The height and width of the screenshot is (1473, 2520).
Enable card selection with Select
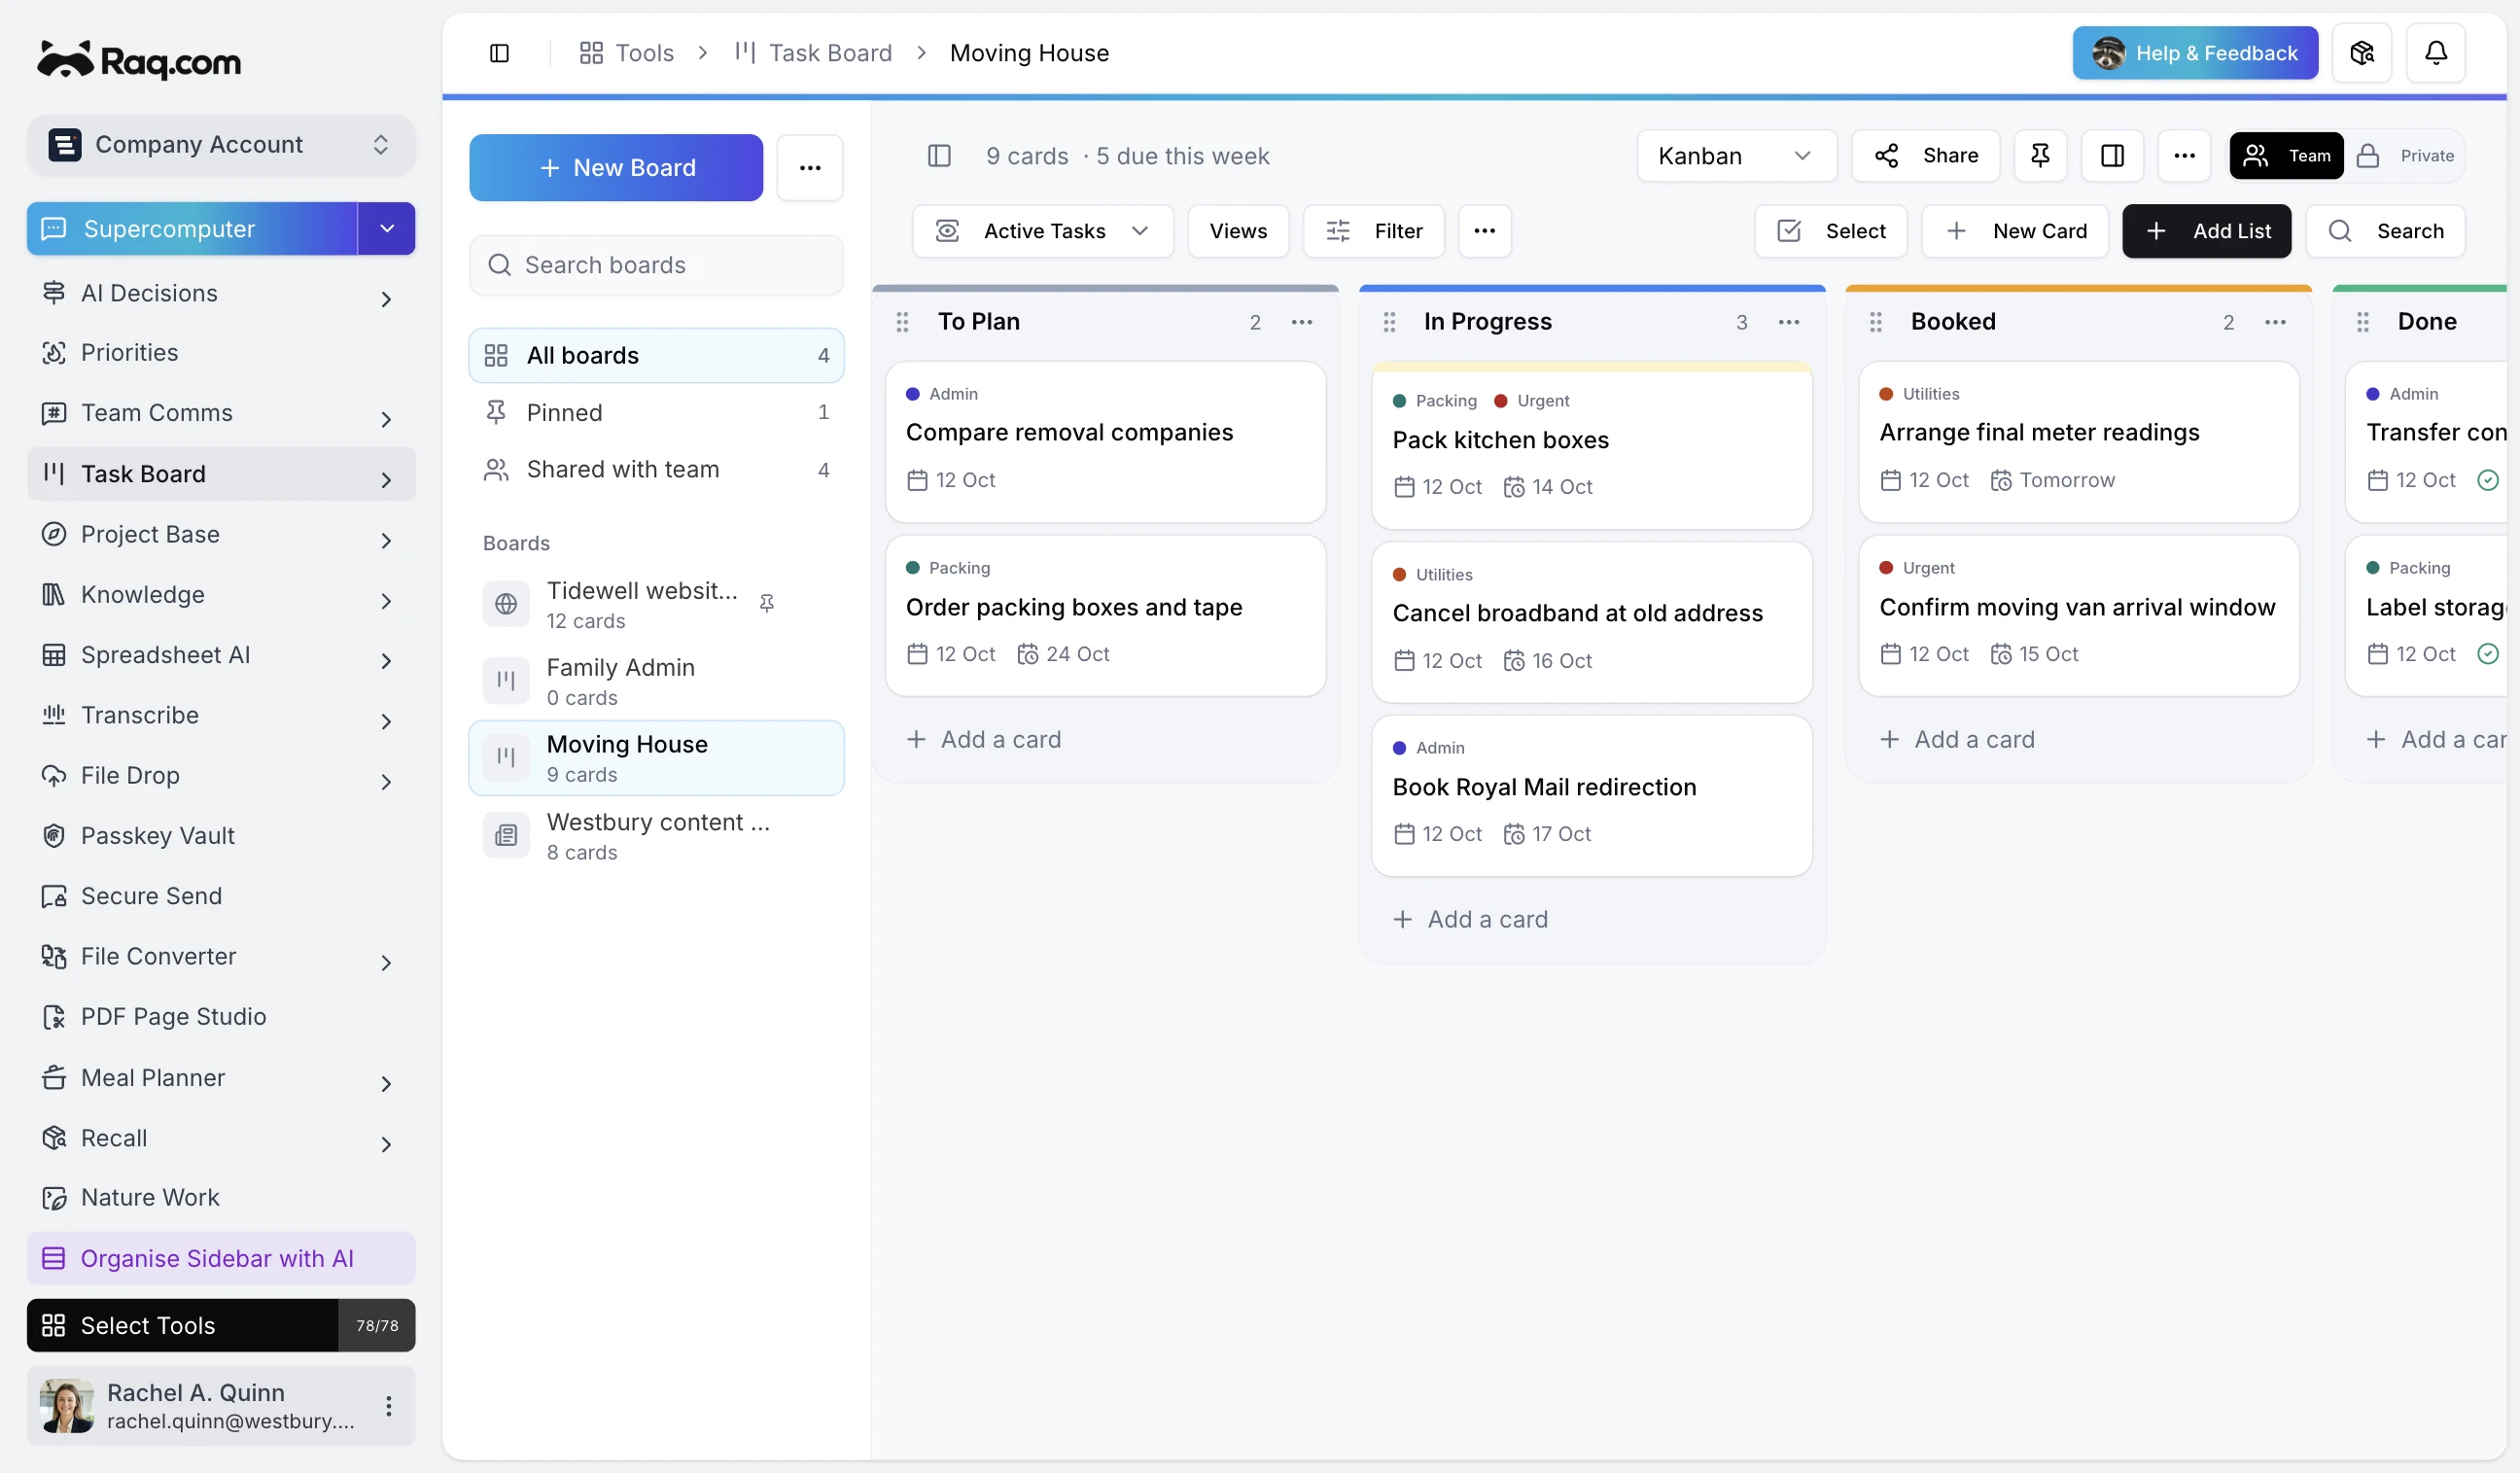click(x=1831, y=231)
